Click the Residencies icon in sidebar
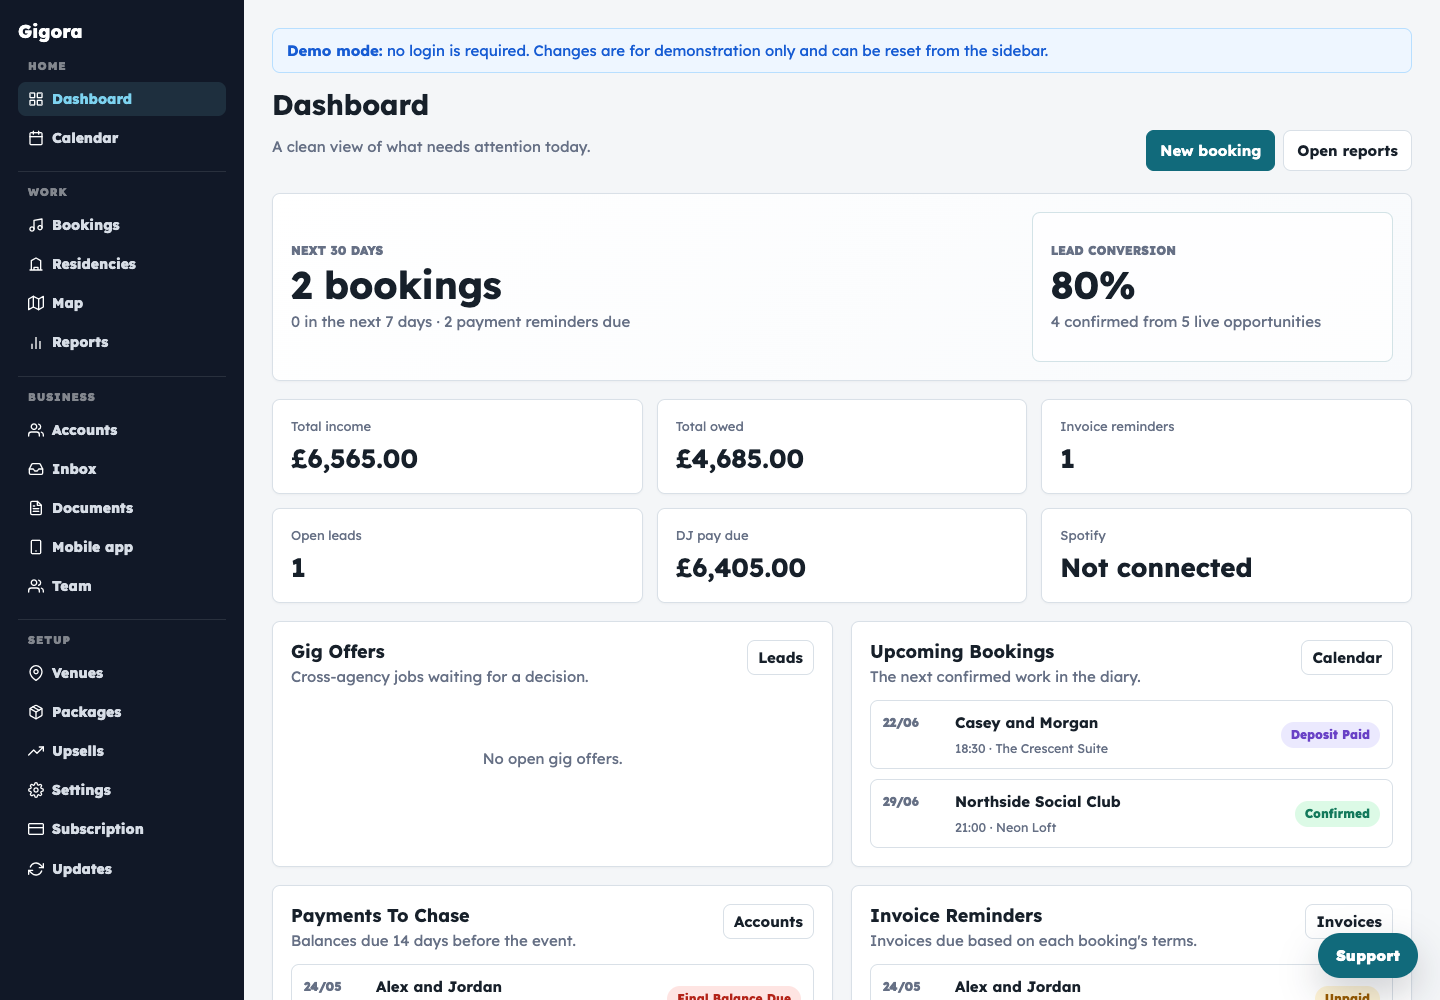The height and width of the screenshot is (1000, 1440). tap(36, 264)
